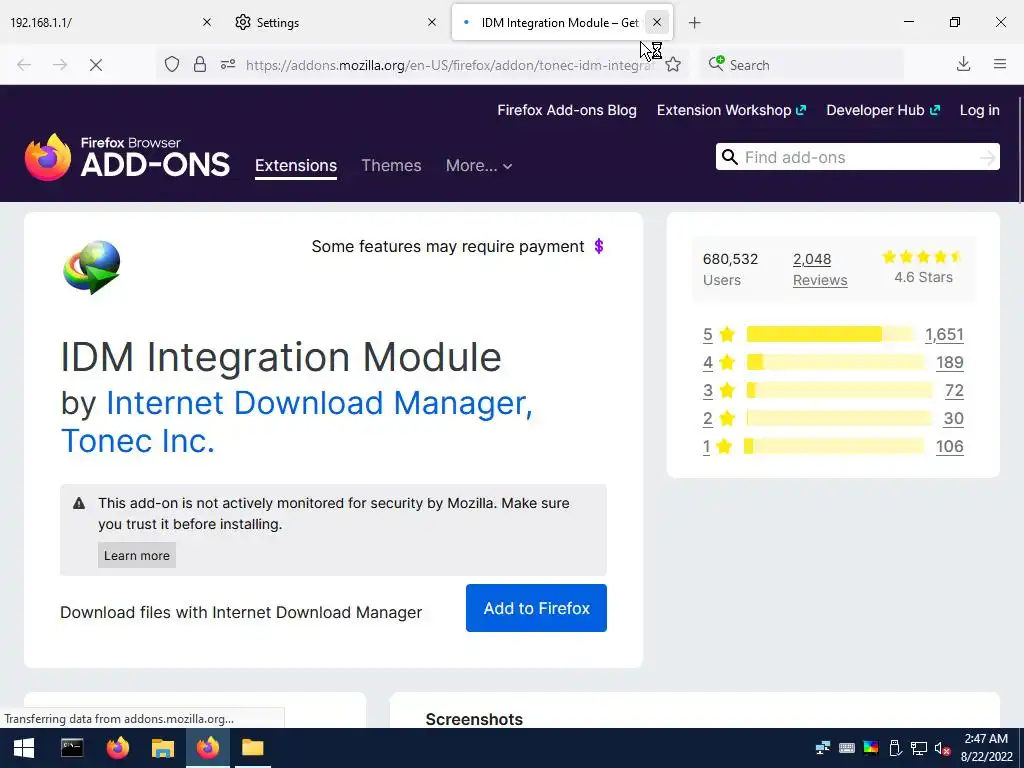1024x768 pixels.
Task: Go forward using the forward arrow
Action: point(60,65)
